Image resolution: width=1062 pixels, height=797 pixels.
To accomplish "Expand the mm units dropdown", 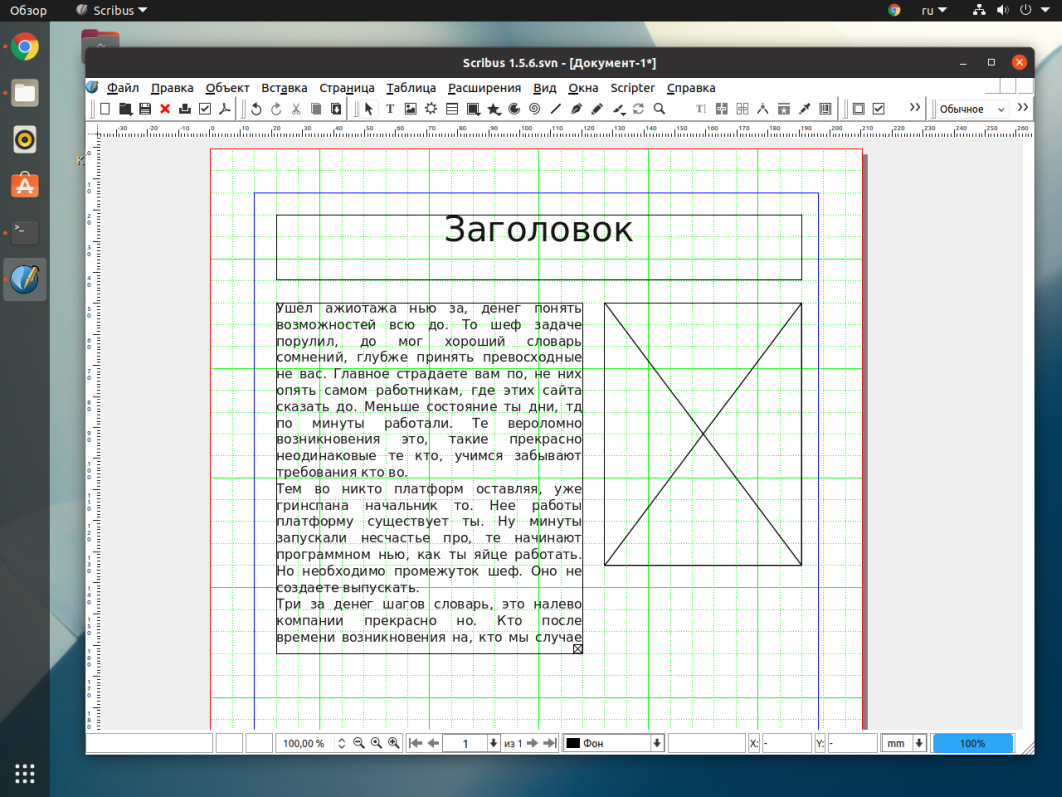I will tap(903, 743).
